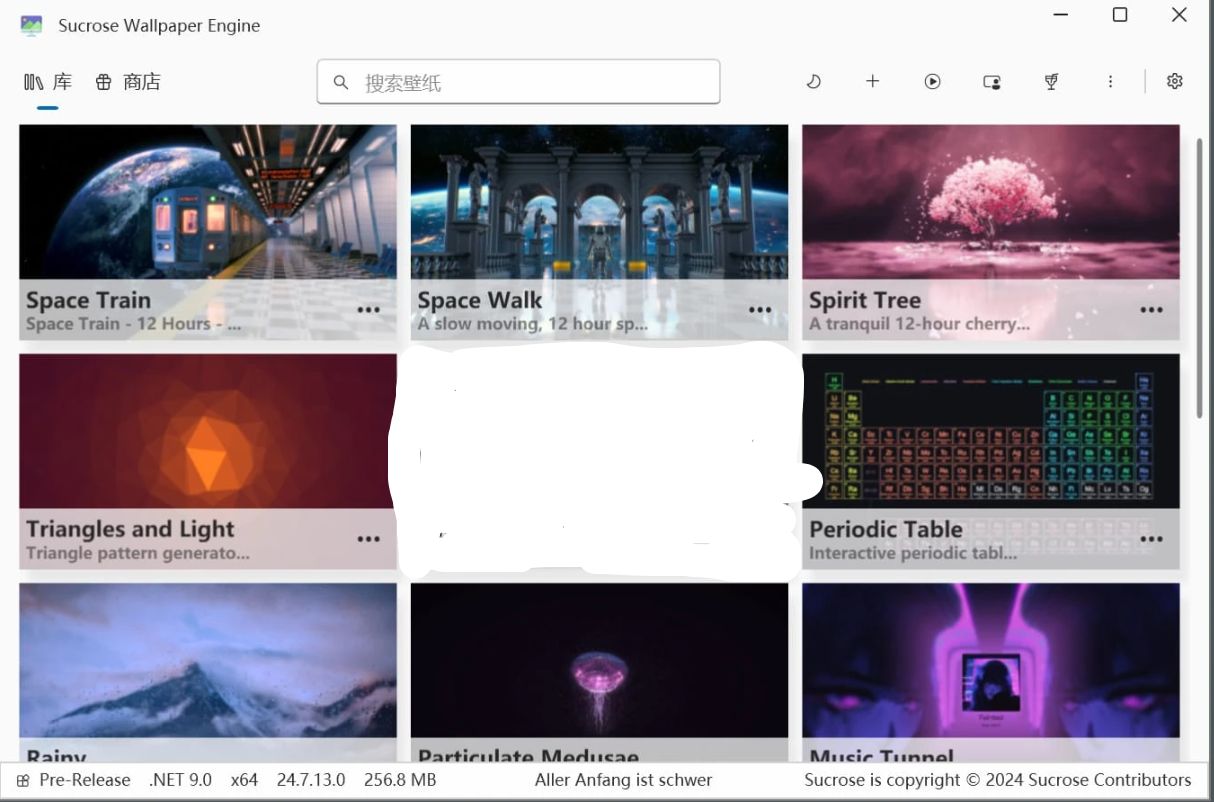Select the 库 library tab
1214x802 pixels.
tap(48, 82)
